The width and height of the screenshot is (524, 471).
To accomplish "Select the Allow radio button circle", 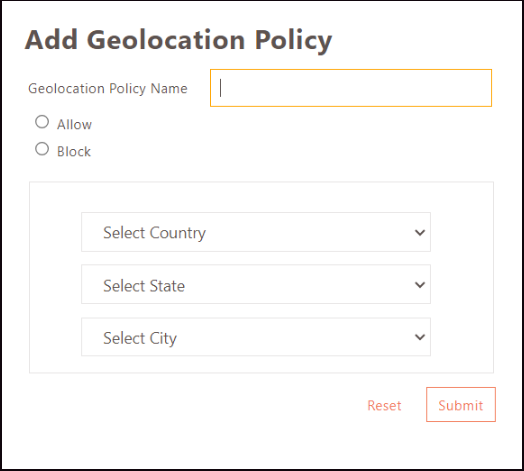I will (42, 122).
